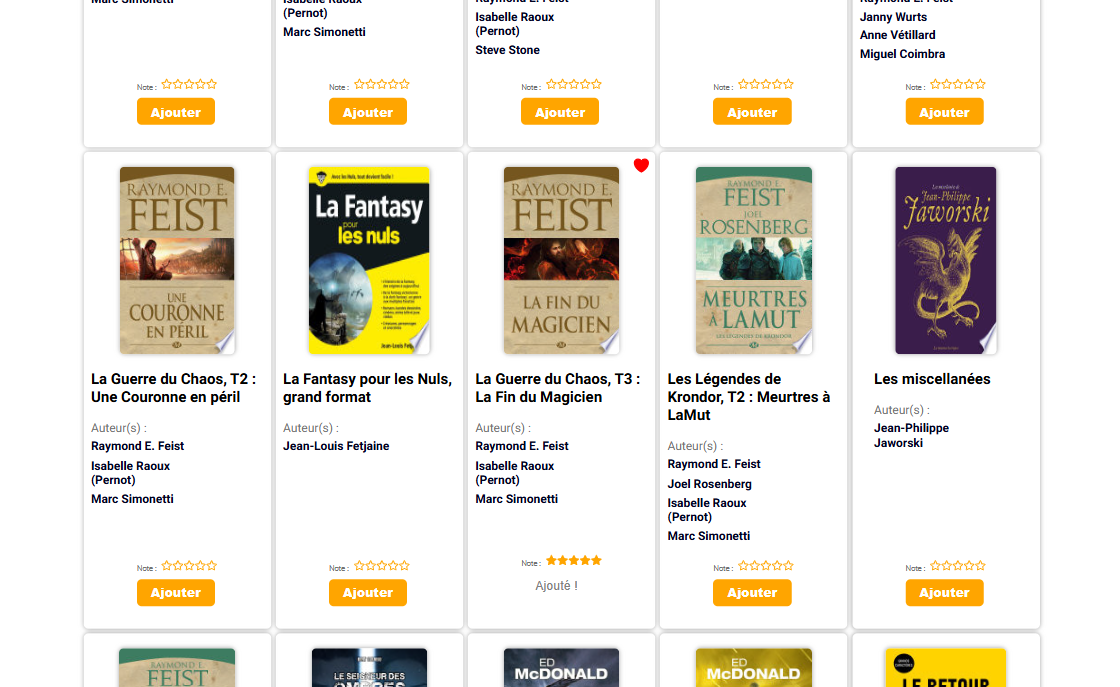The height and width of the screenshot is (687, 1120).
Task: Open the Les miscellanées title
Action: click(932, 379)
